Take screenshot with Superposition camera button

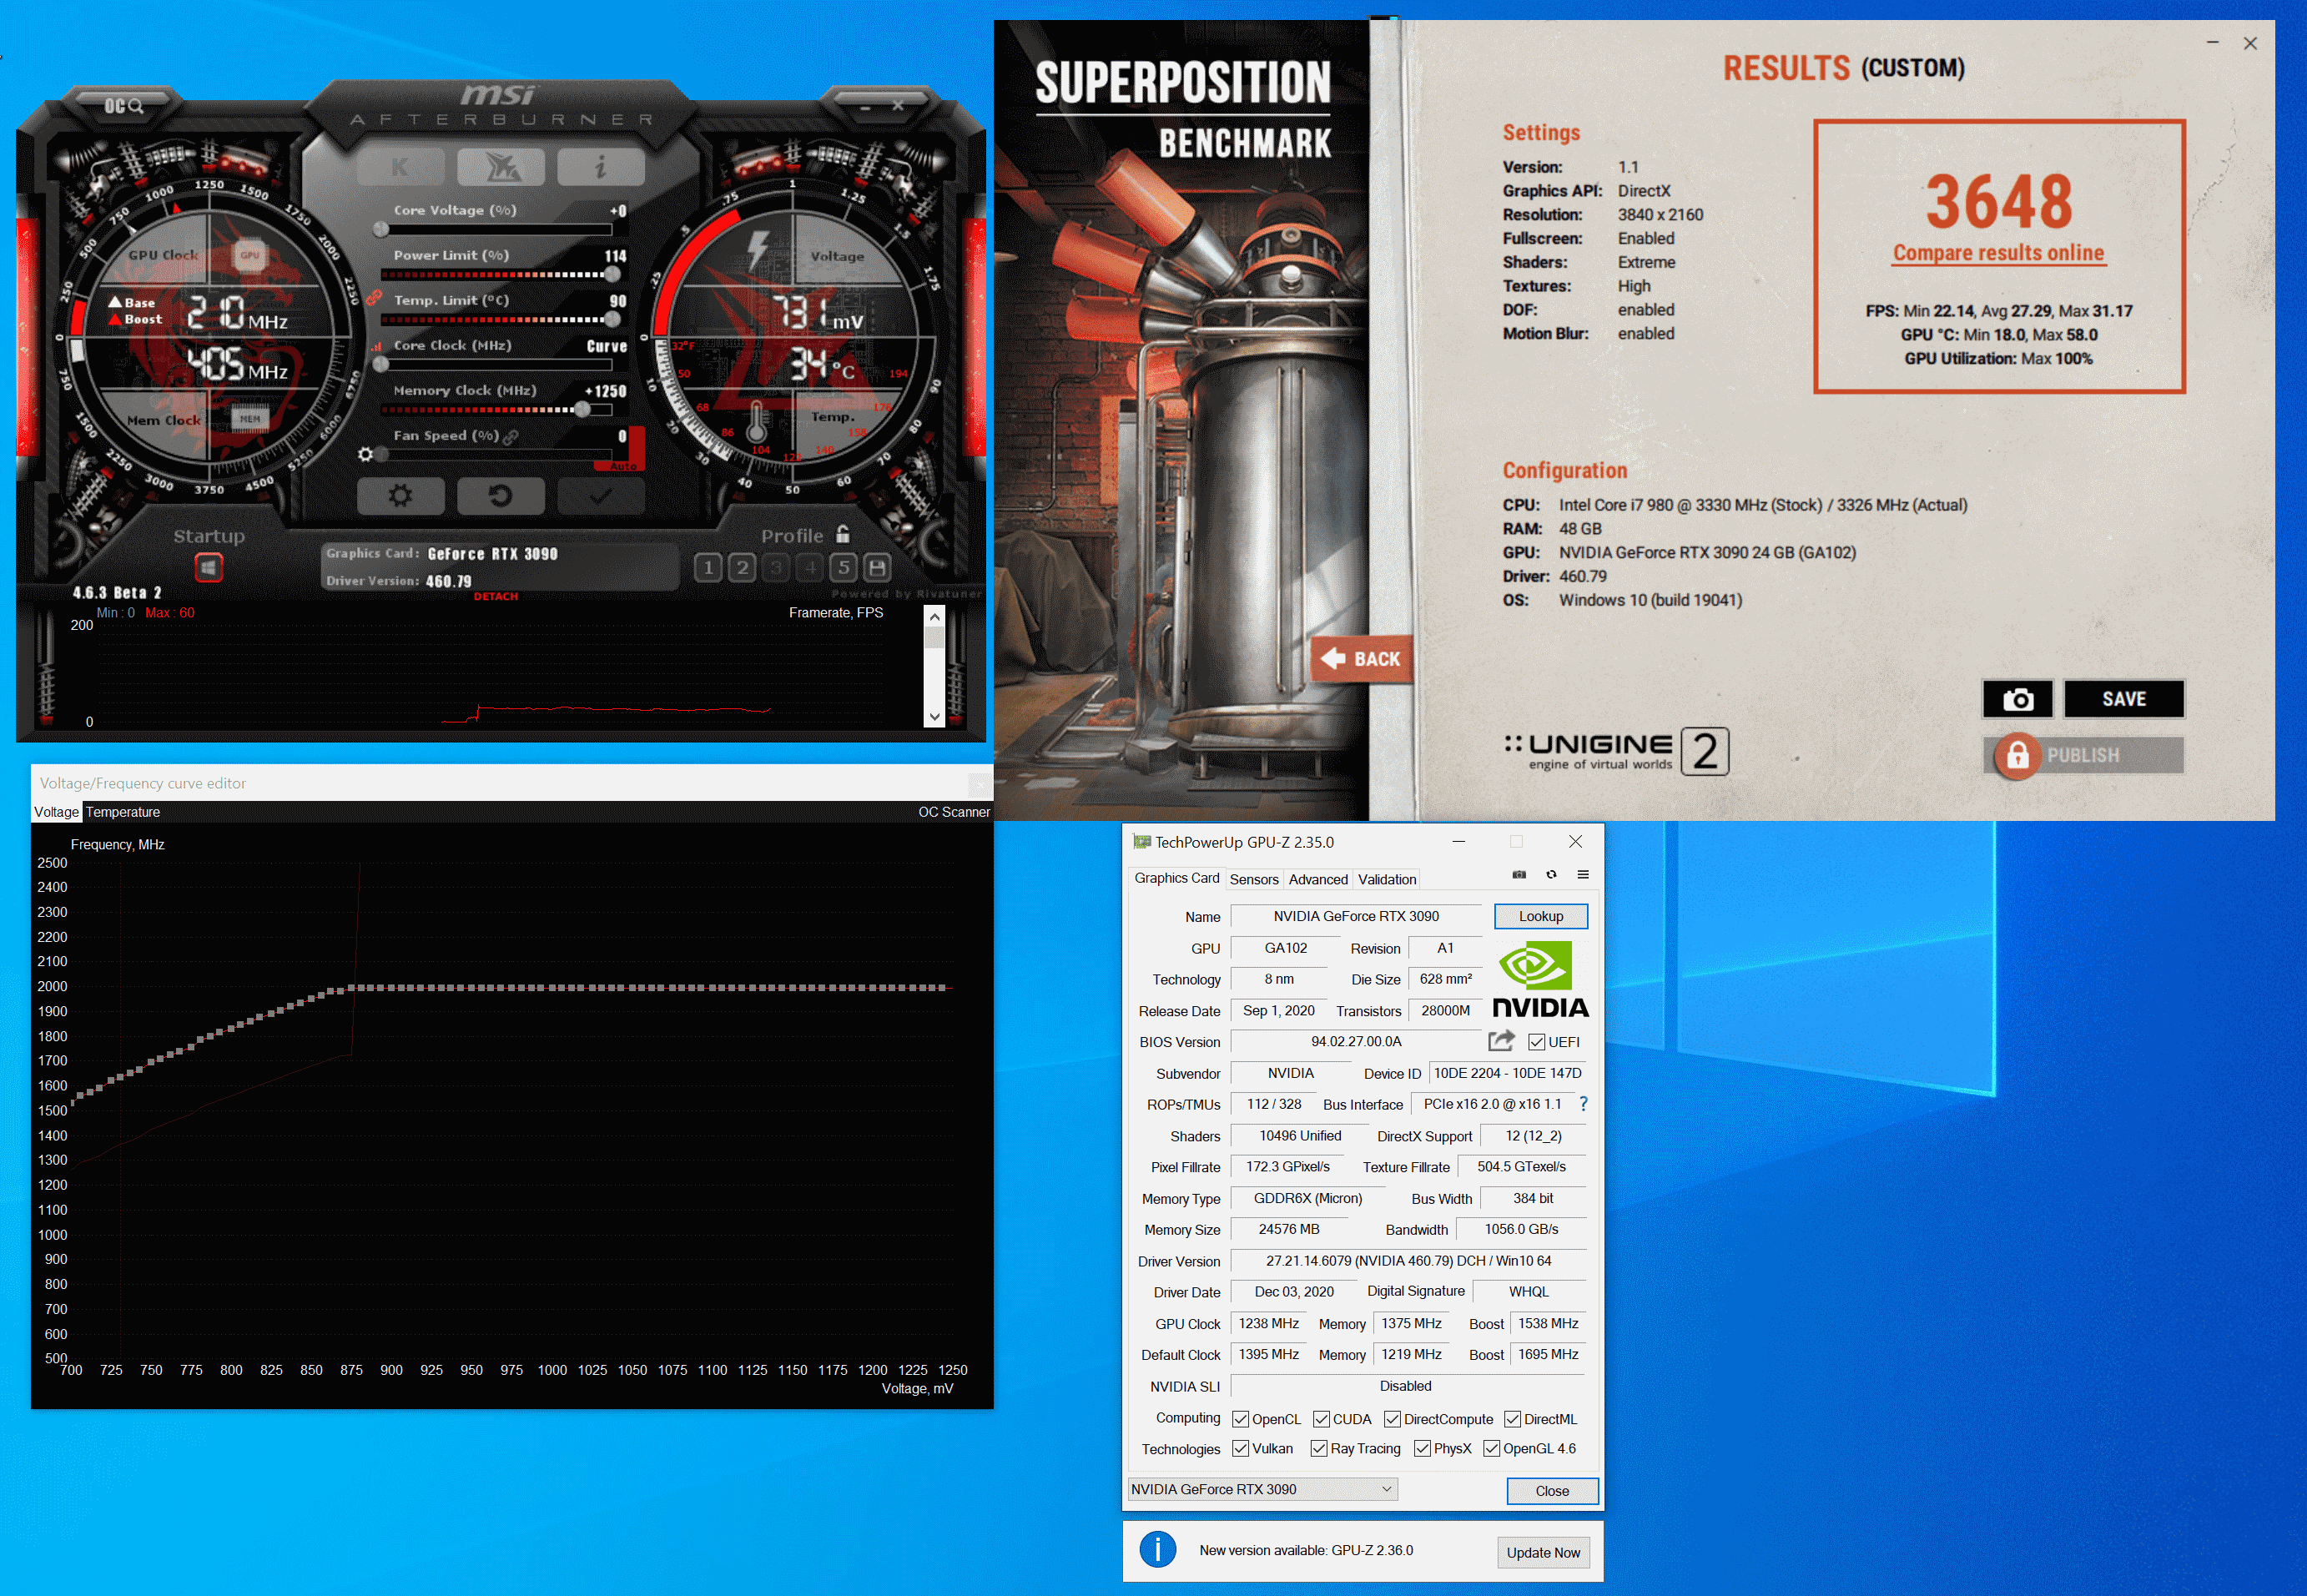2017,699
